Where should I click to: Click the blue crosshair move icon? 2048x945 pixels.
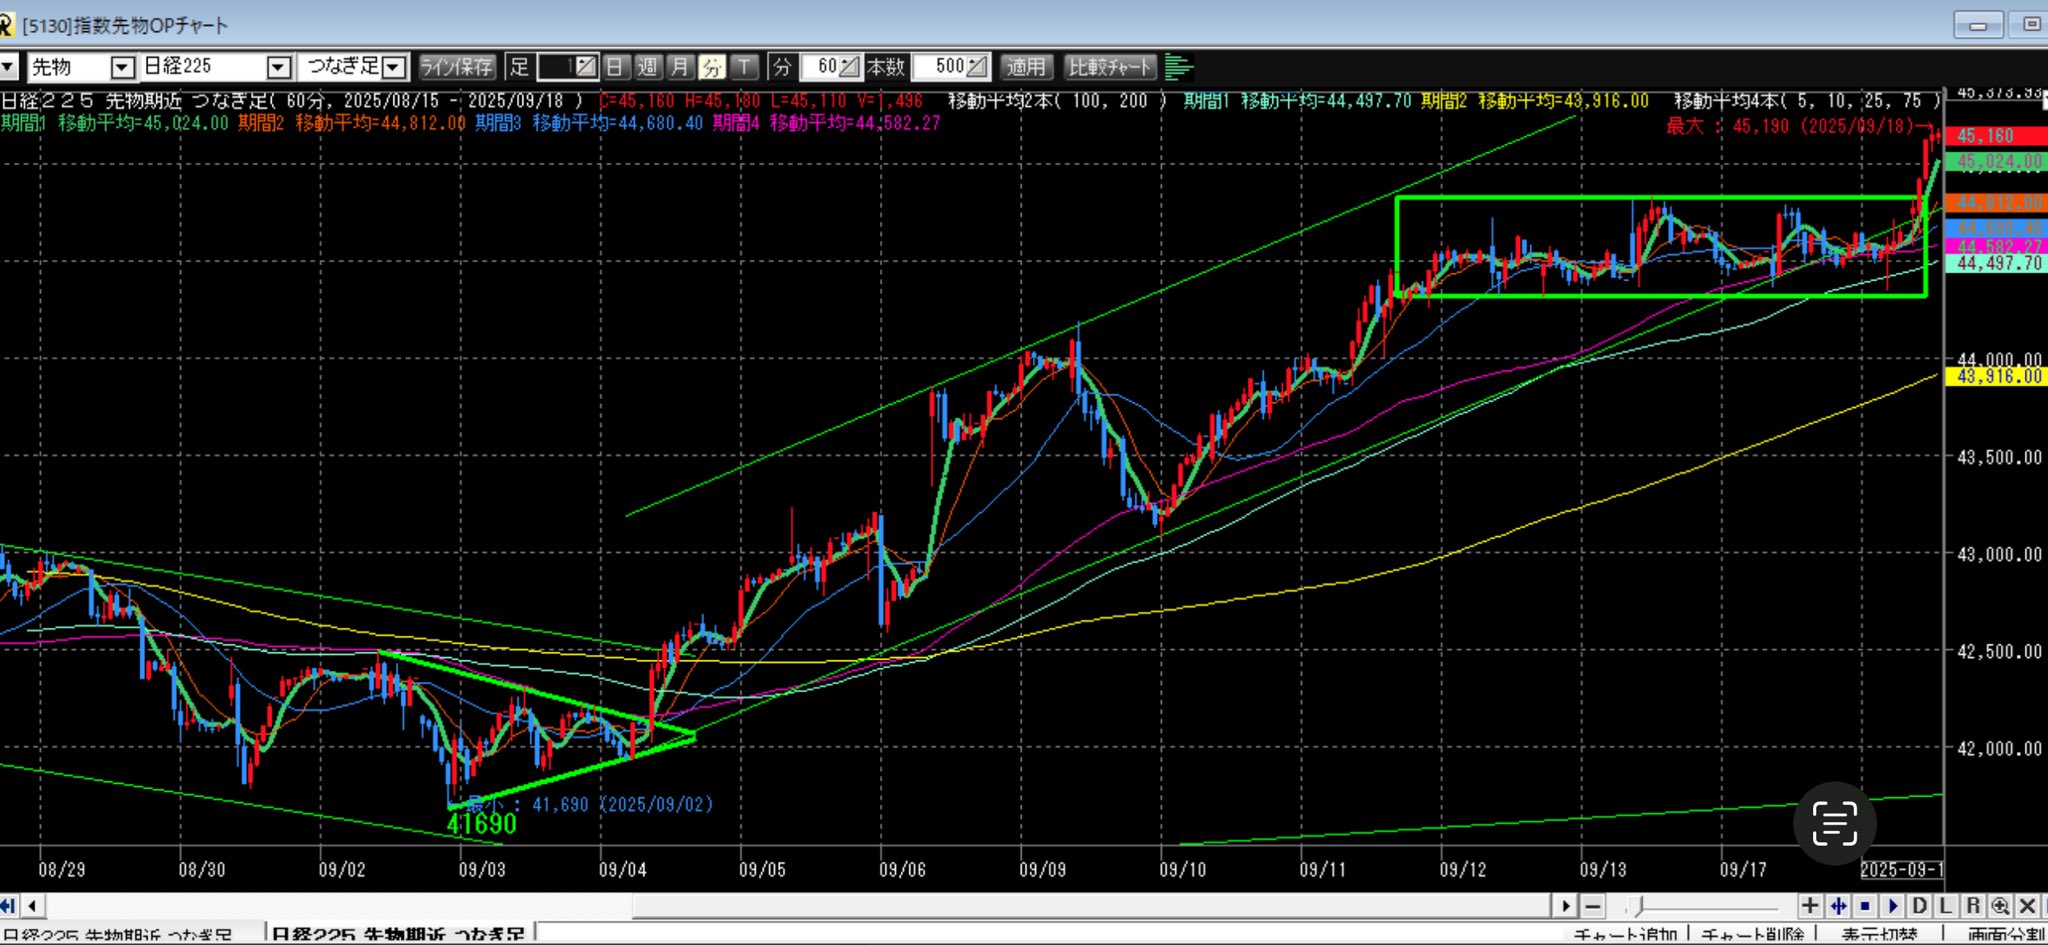[x=1838, y=906]
